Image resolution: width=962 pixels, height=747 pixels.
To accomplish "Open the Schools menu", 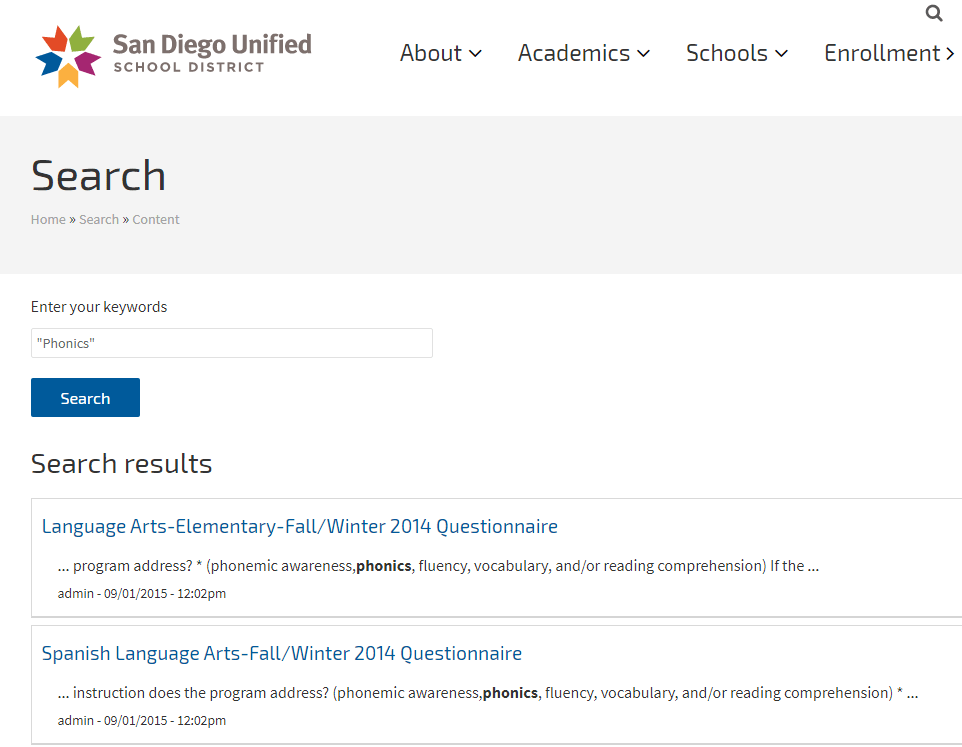I will click(x=726, y=53).
